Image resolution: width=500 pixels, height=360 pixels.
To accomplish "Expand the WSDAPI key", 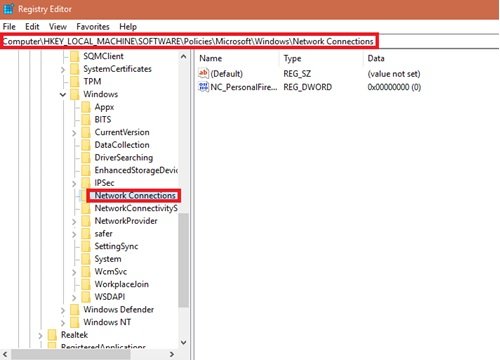I will click(74, 298).
